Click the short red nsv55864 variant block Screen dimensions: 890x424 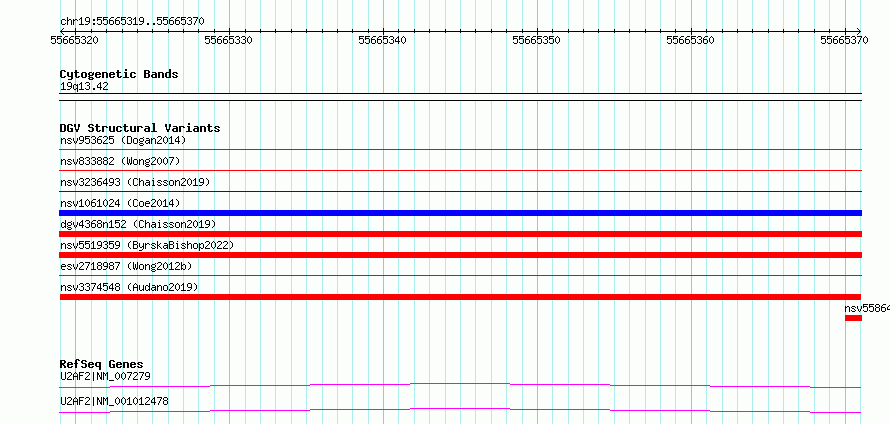[853, 318]
